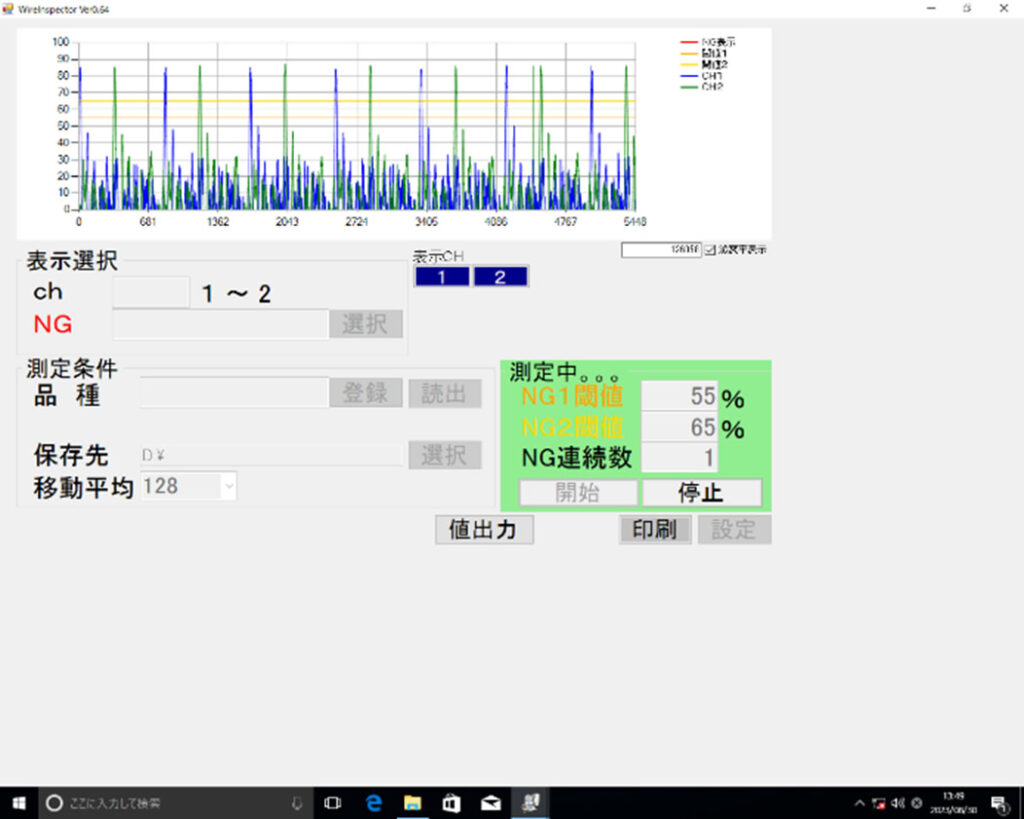The image size is (1024, 819).
Task: Show hidden system tray icons
Action: coord(859,803)
